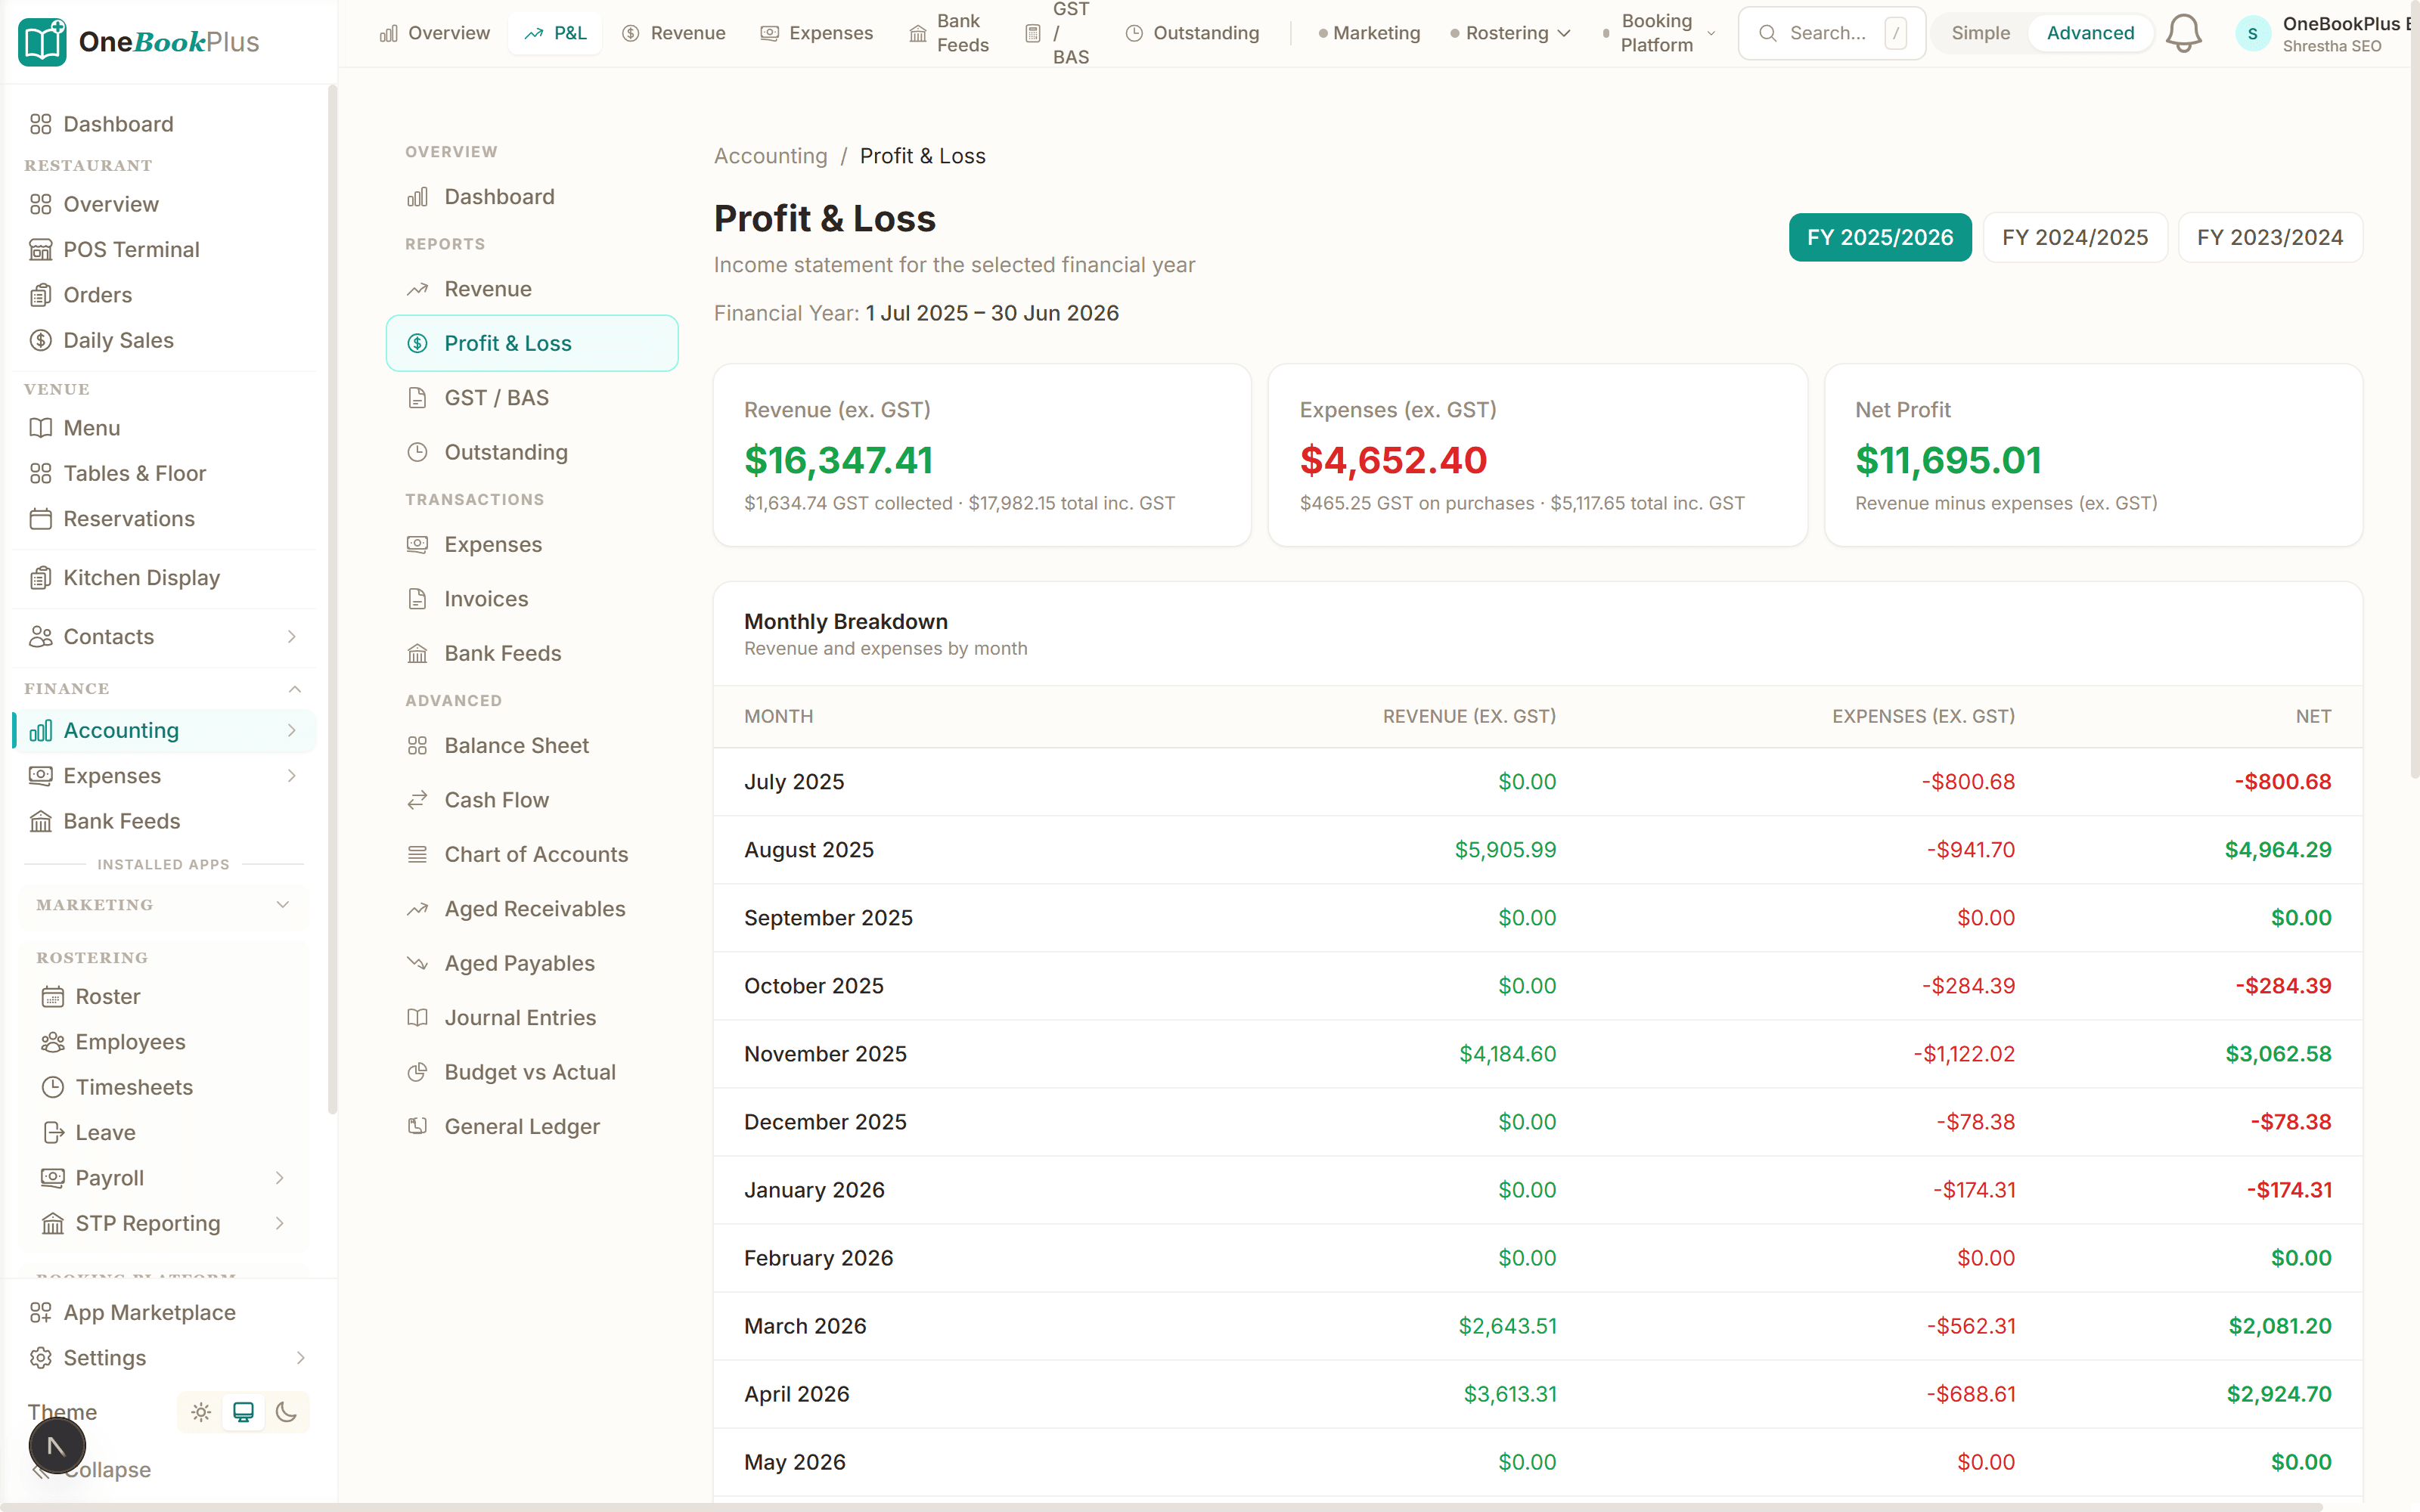Image resolution: width=2420 pixels, height=1512 pixels.
Task: Enable dark mode theme
Action: (x=288, y=1412)
